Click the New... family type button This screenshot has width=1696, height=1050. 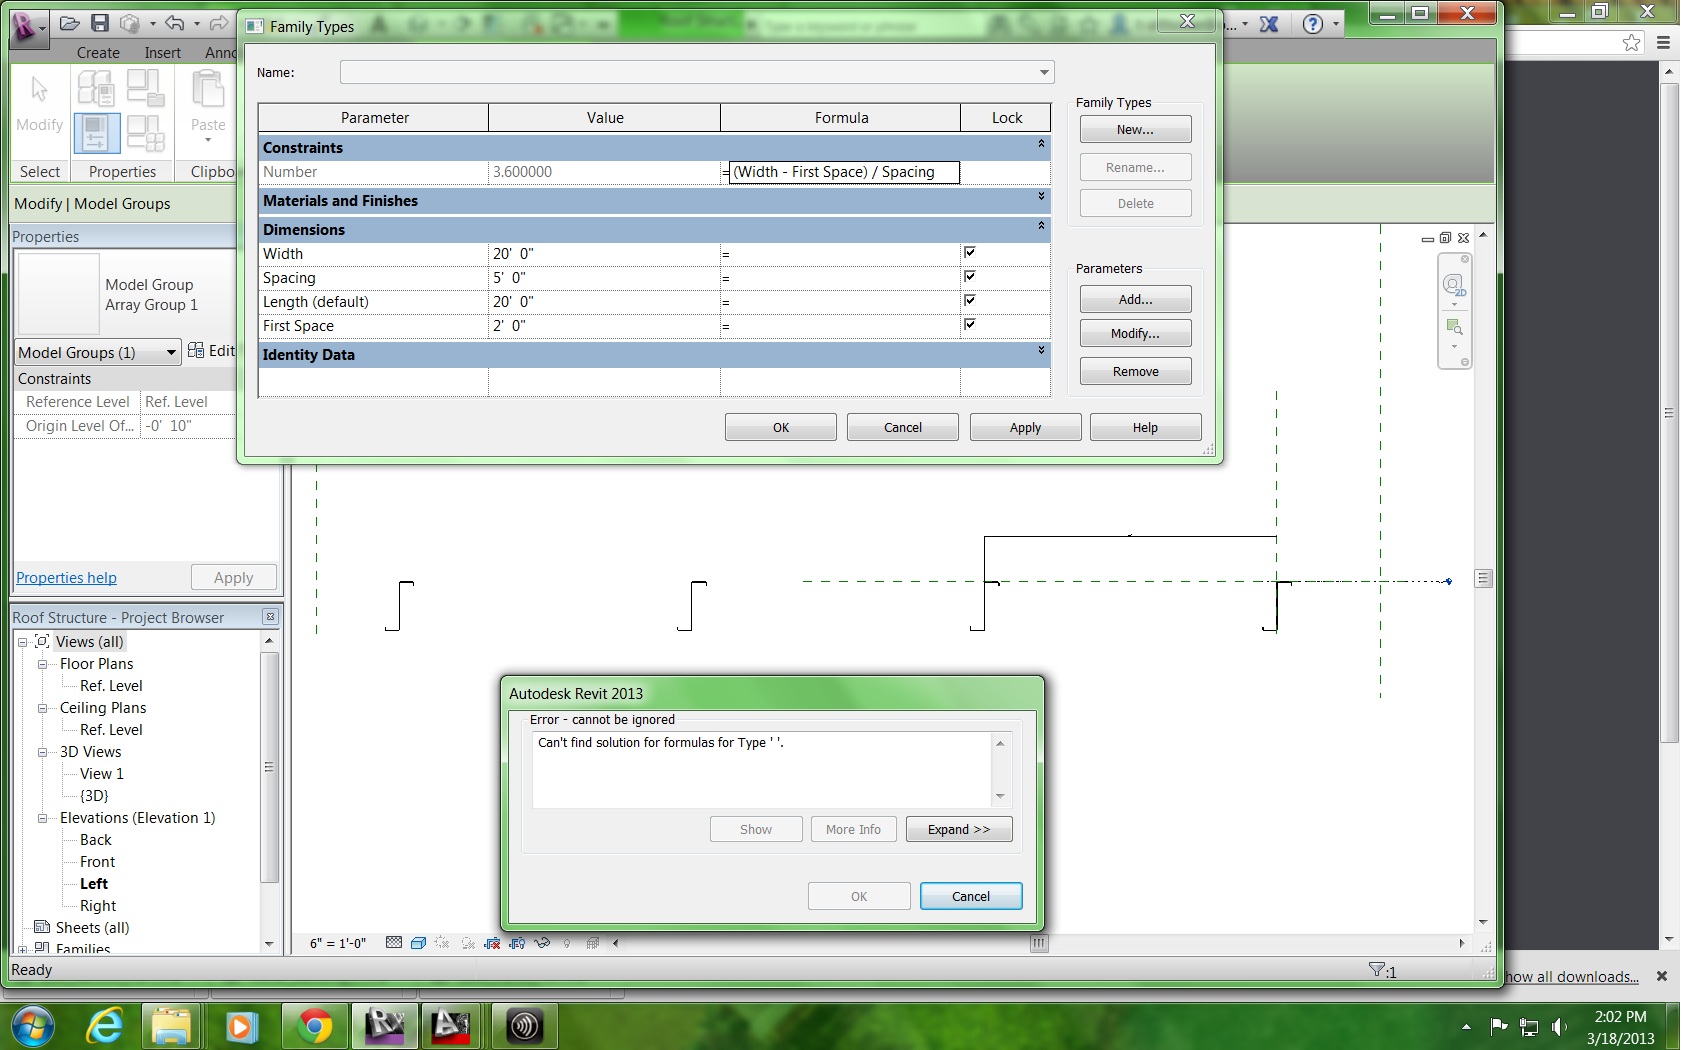pyautogui.click(x=1135, y=129)
